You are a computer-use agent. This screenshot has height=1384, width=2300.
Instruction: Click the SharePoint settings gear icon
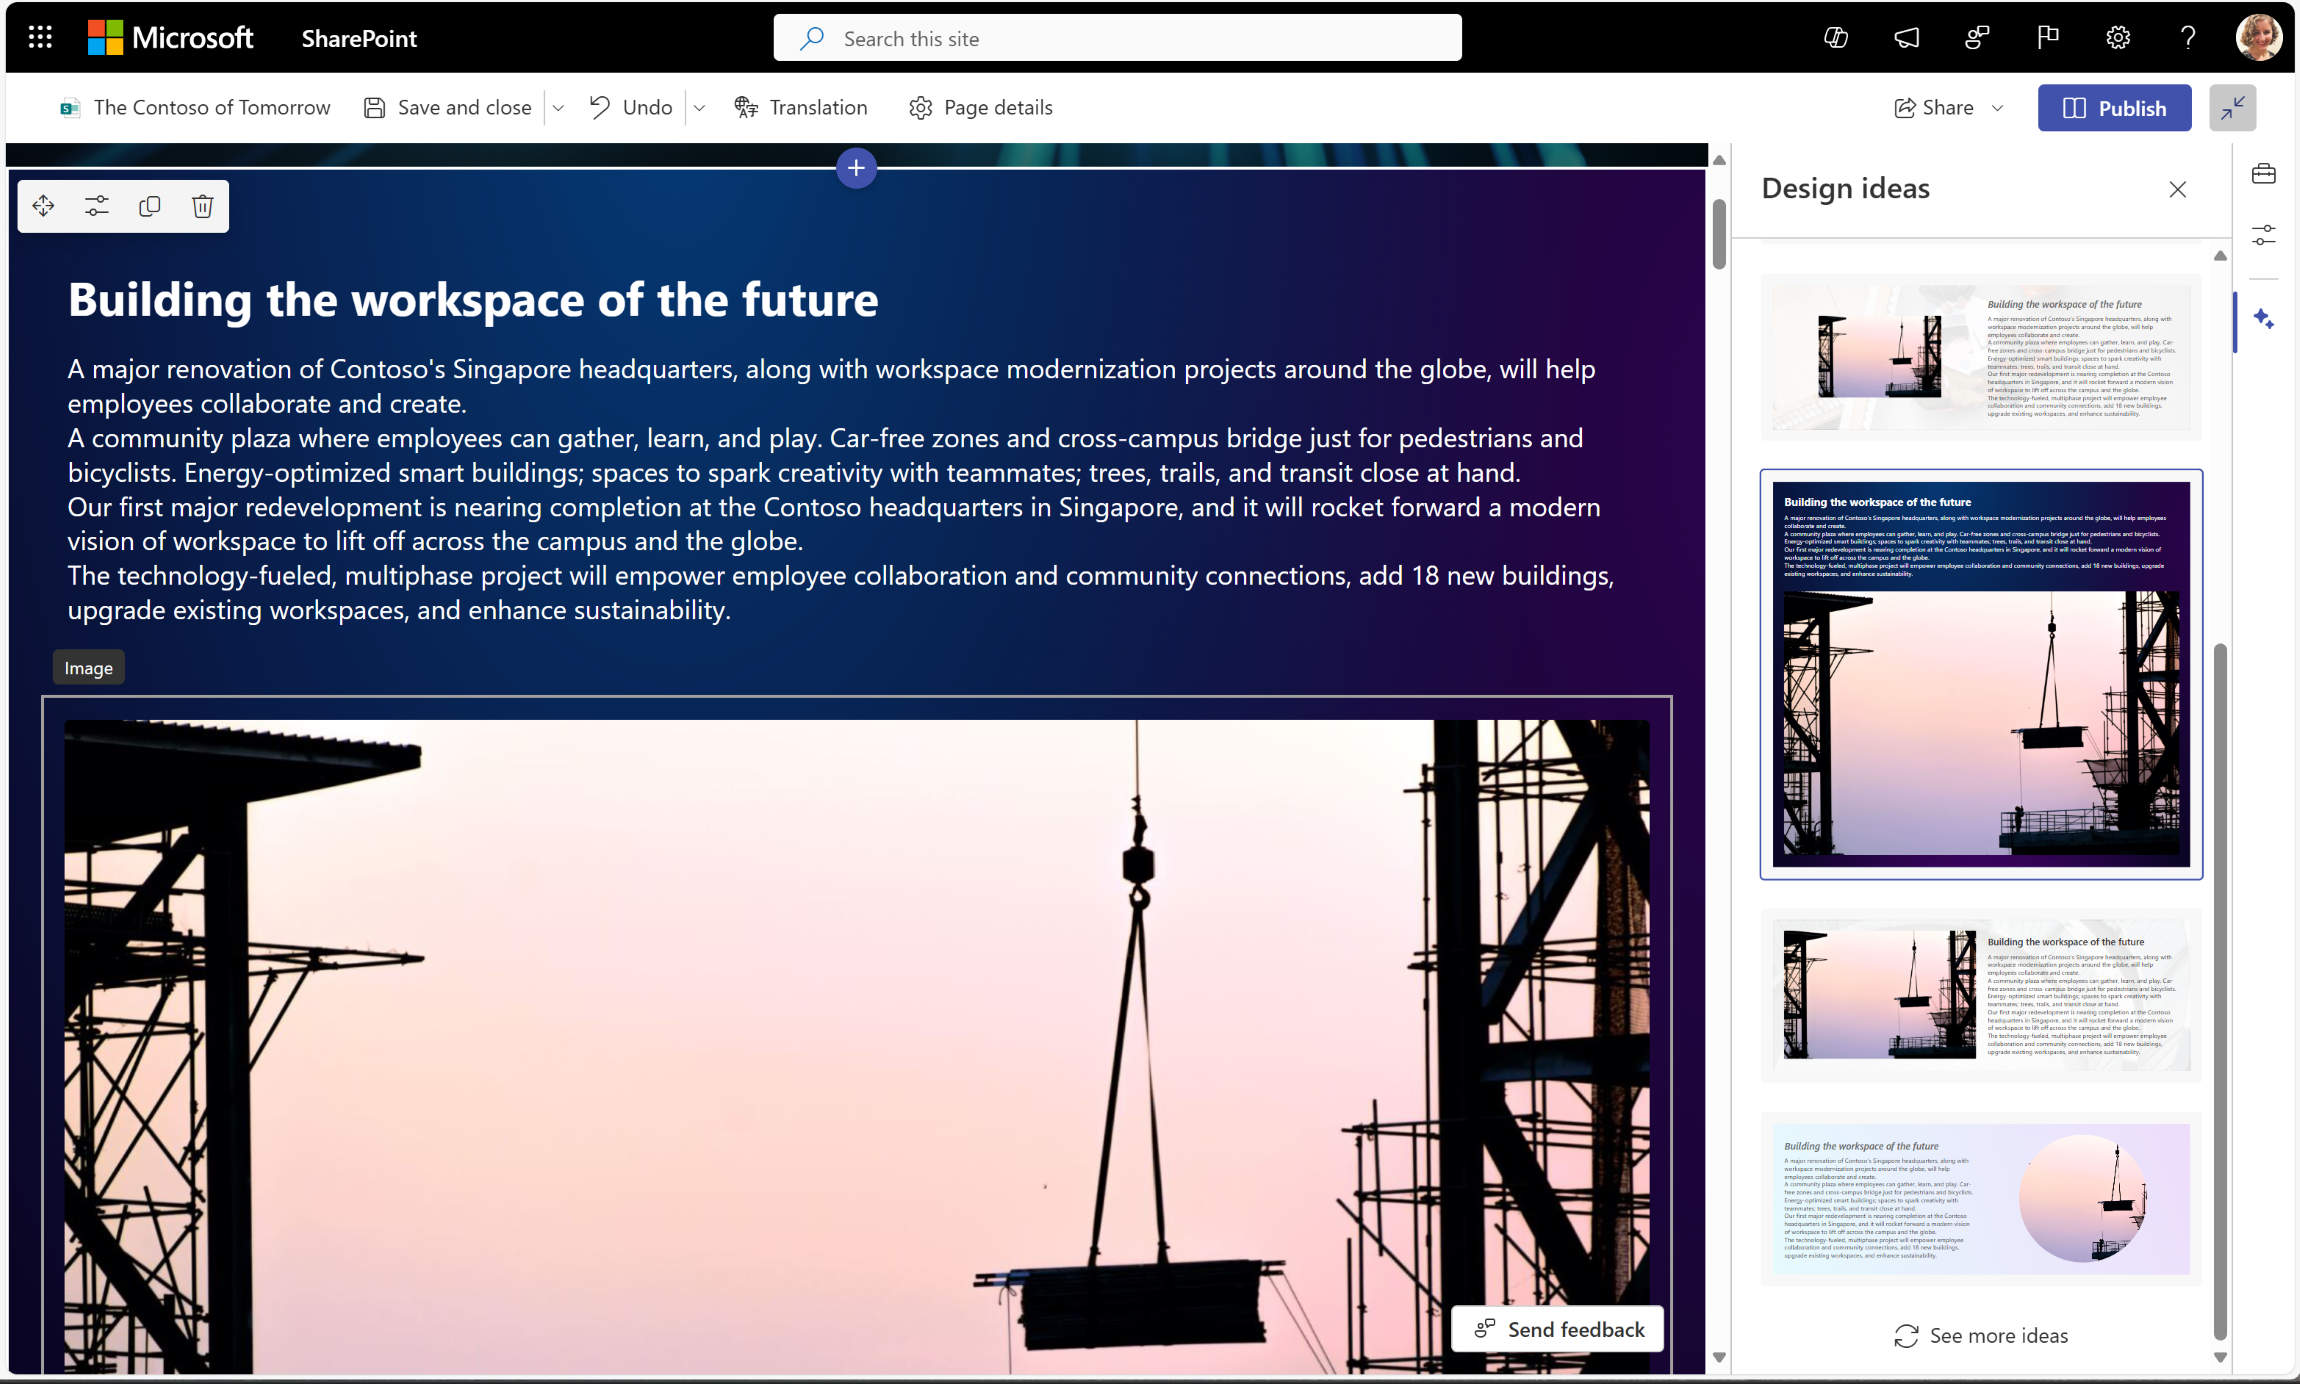(2121, 36)
